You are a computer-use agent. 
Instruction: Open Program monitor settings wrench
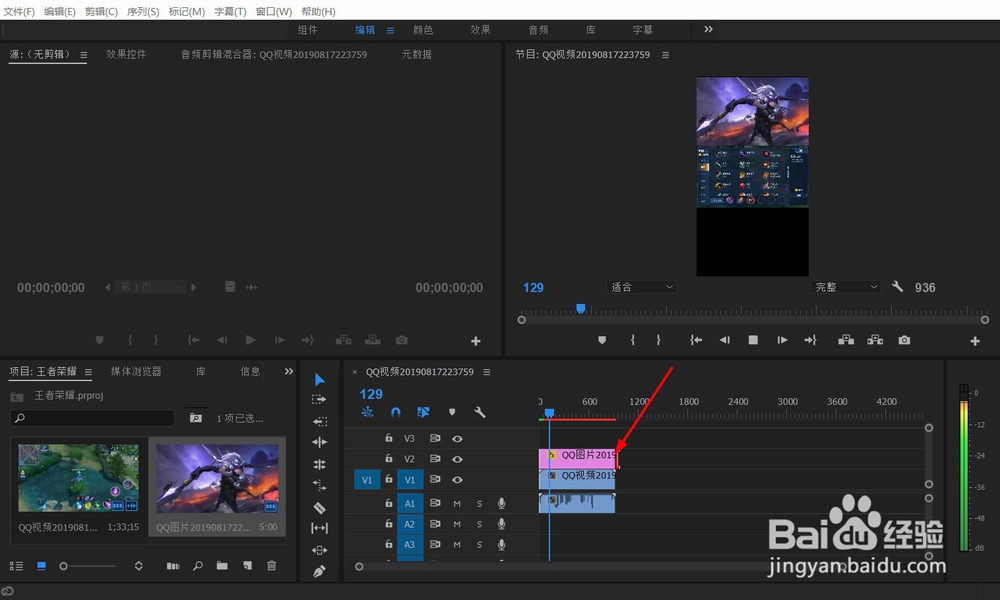point(897,287)
